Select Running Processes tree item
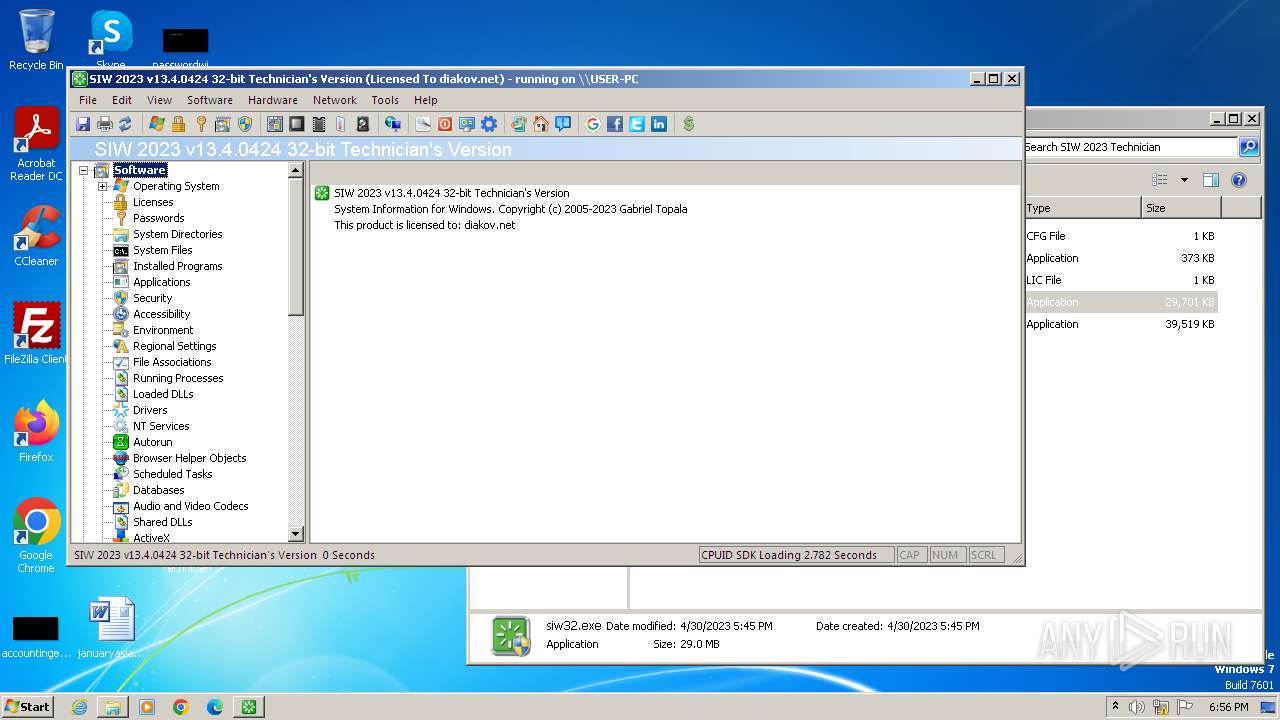This screenshot has height=720, width=1280. [178, 378]
